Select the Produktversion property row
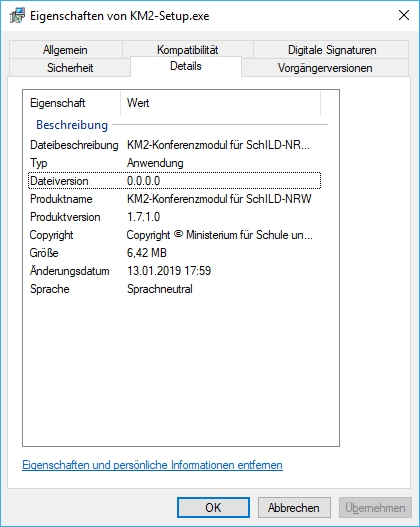The height and width of the screenshot is (527, 420). point(174,217)
